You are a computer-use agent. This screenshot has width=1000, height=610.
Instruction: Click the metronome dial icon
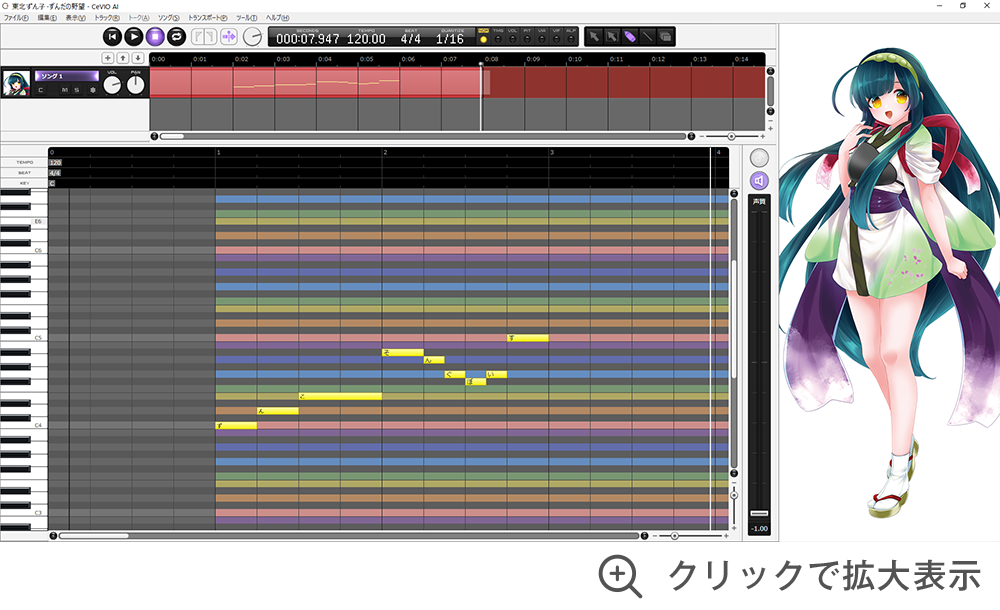(x=253, y=36)
